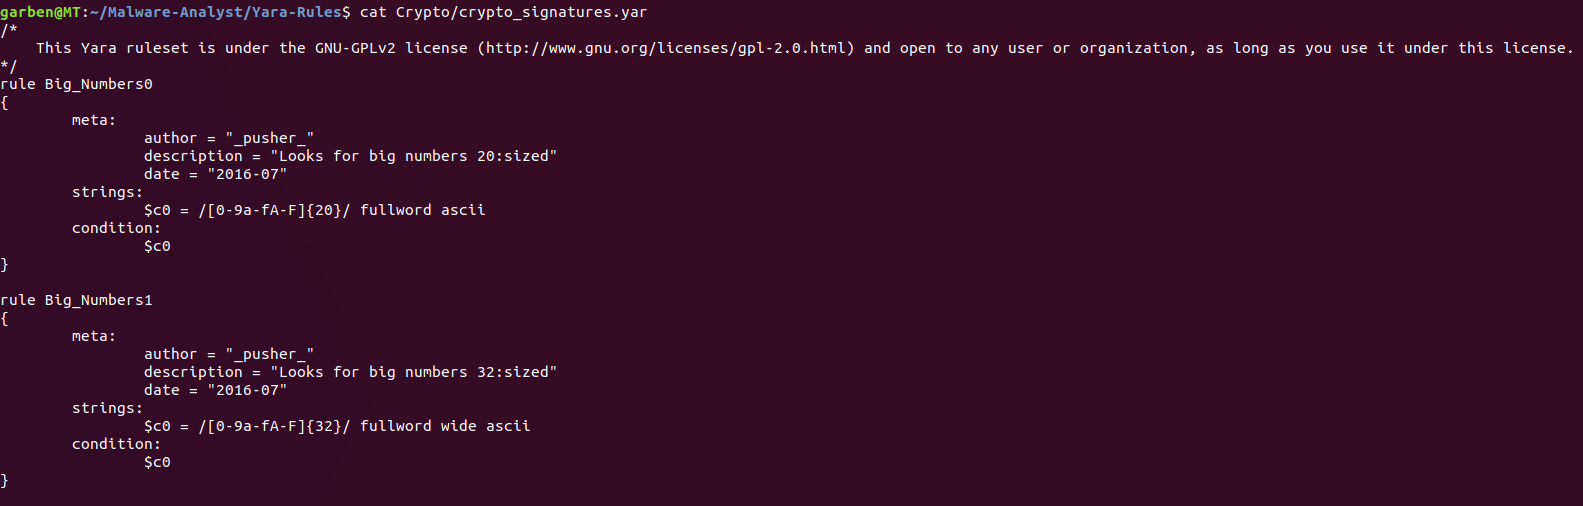Click the 20:sized description text
Screen dimensions: 1583x506
coord(413,156)
